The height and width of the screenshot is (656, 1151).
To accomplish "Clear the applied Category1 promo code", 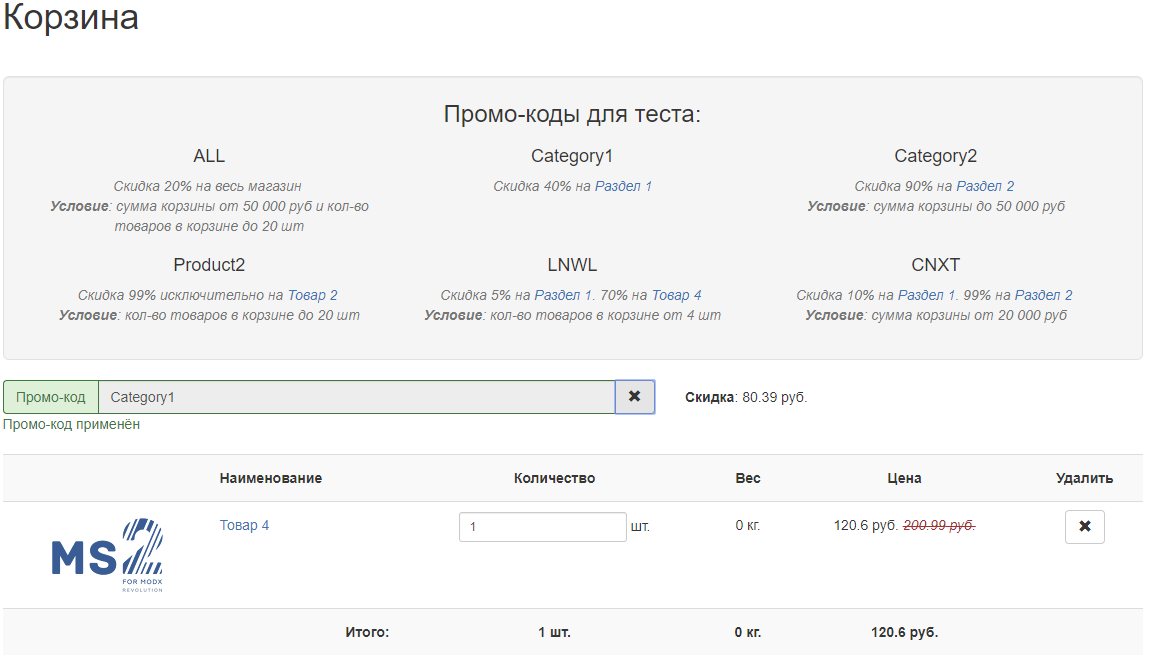I will pos(634,397).
